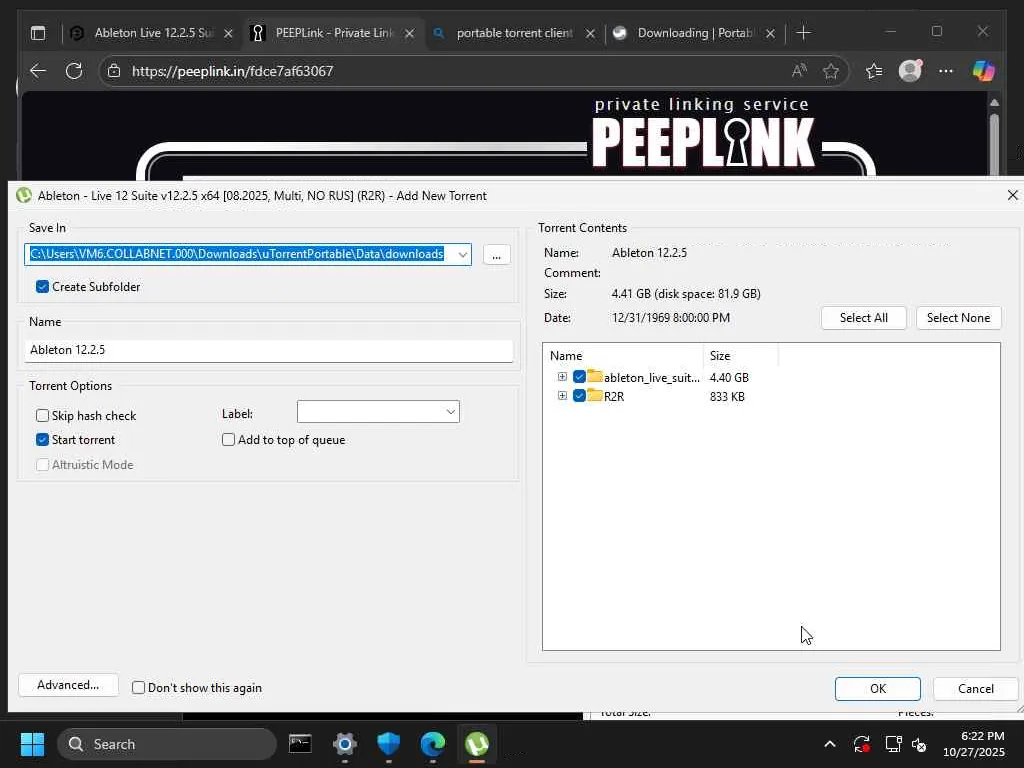
Task: Open the tab actions menu icon in Edge
Action: click(38, 33)
